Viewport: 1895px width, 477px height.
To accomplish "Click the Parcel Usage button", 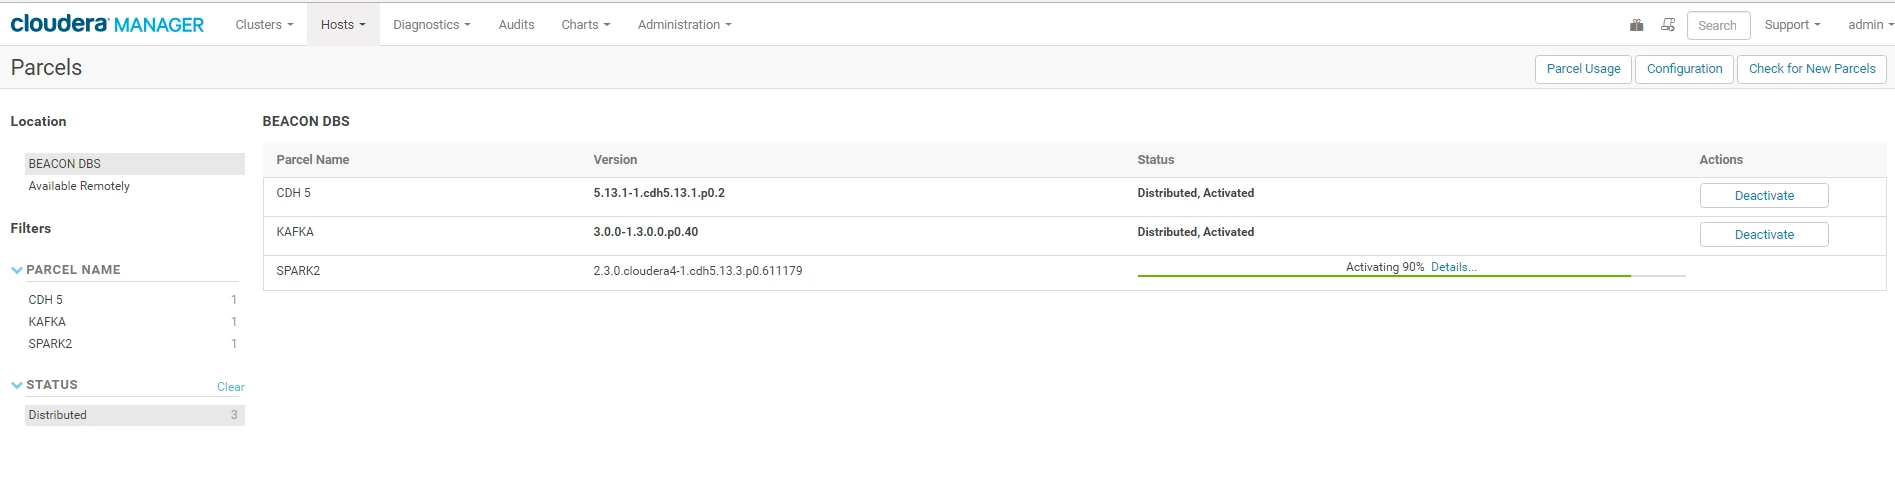I will pos(1583,69).
